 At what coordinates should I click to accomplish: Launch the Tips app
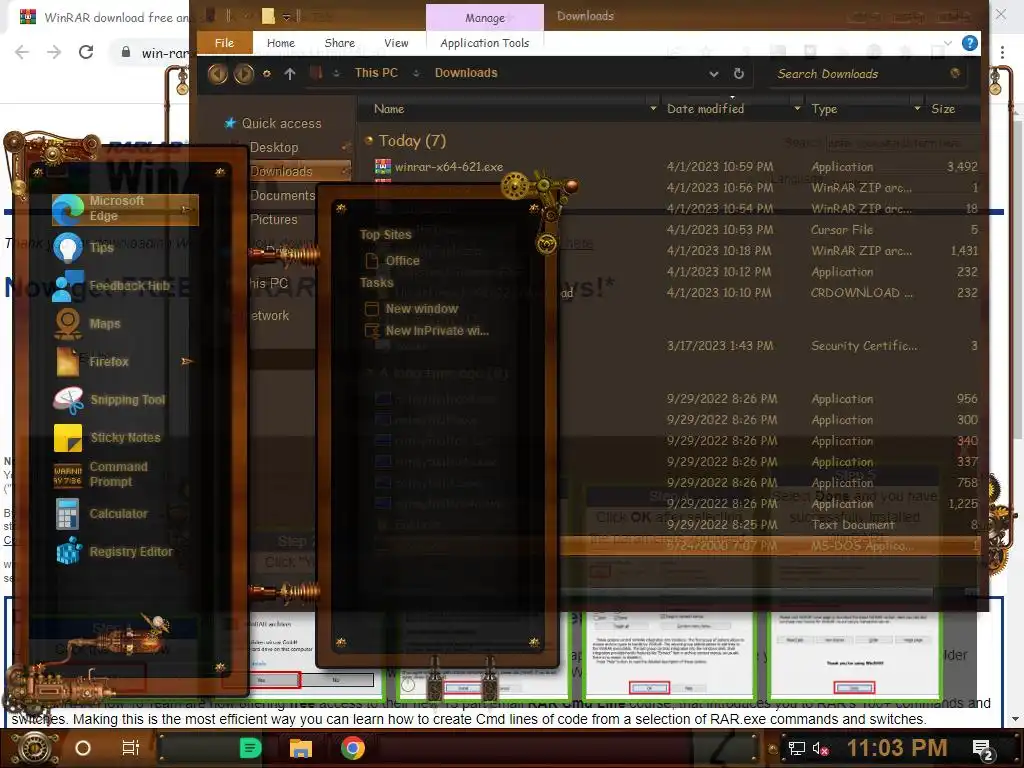click(101, 247)
